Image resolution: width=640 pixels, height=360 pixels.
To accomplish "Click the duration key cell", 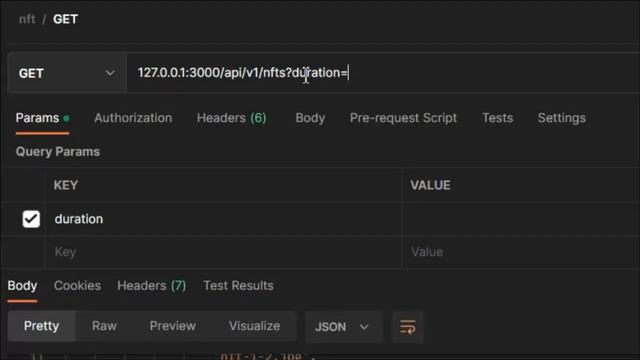I will click(x=223, y=219).
